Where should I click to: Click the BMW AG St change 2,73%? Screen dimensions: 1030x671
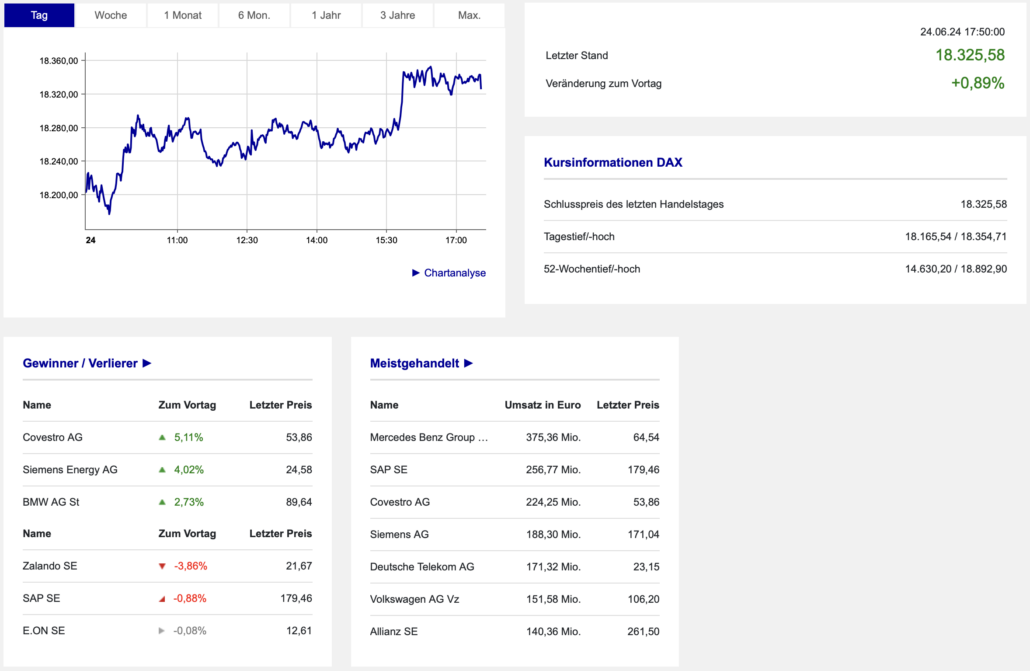click(189, 502)
